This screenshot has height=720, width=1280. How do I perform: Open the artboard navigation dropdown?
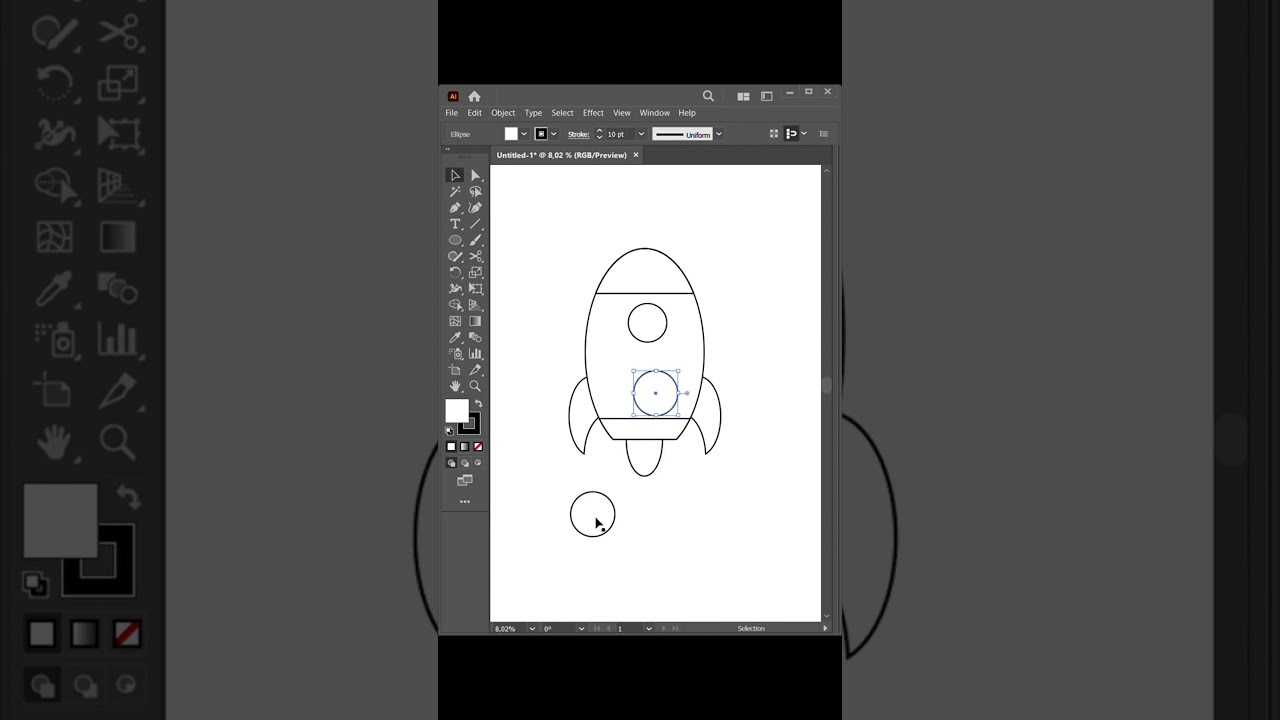648,629
